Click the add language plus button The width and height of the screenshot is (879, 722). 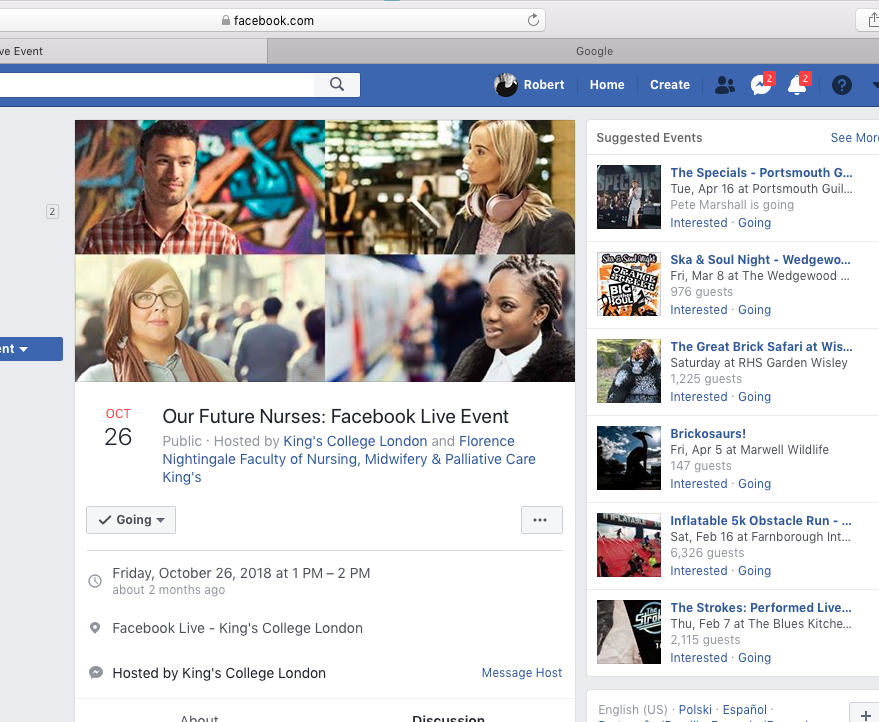[864, 713]
